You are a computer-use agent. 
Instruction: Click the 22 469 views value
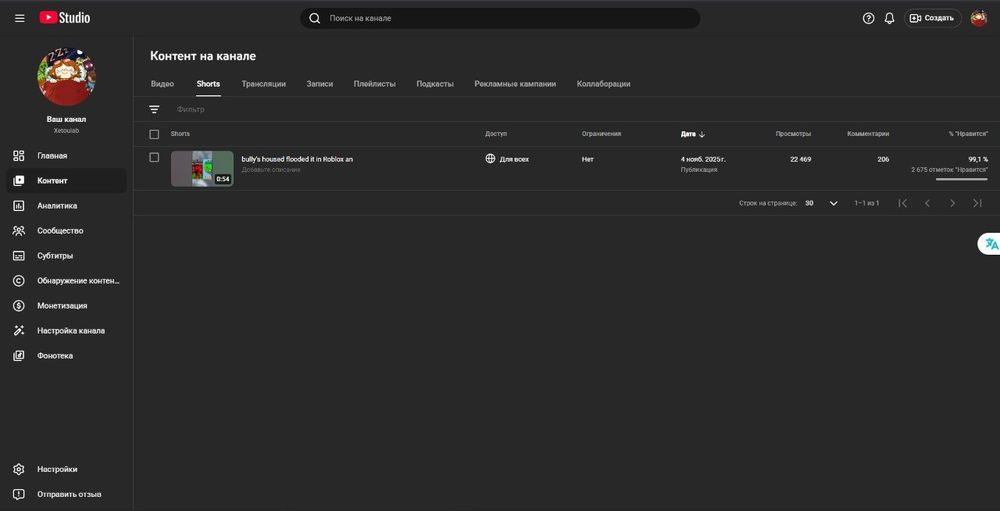coord(800,159)
